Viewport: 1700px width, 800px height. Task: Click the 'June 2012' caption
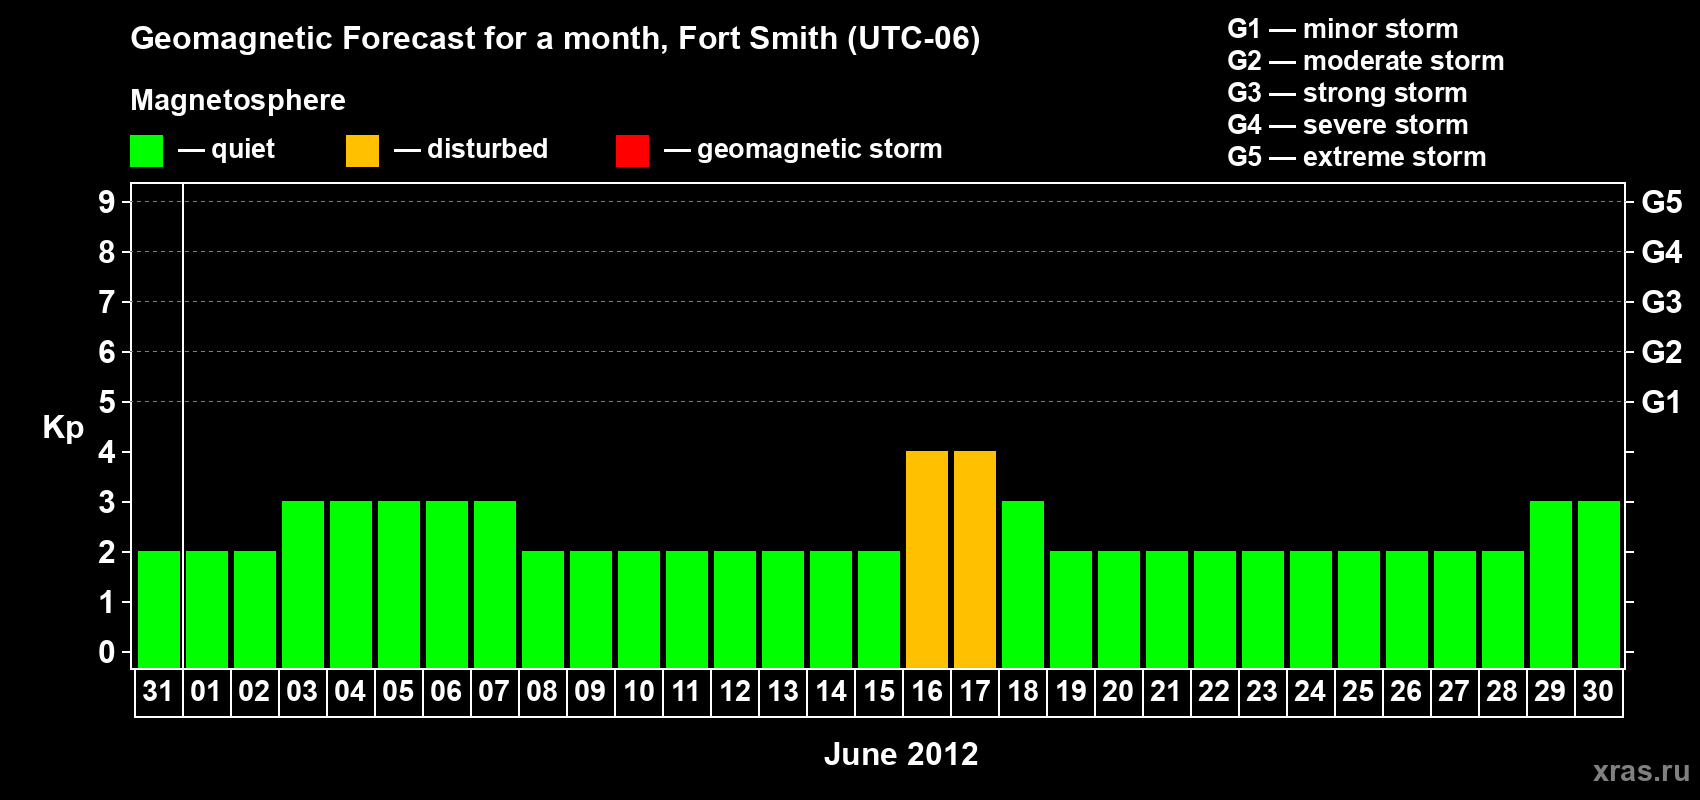(901, 754)
